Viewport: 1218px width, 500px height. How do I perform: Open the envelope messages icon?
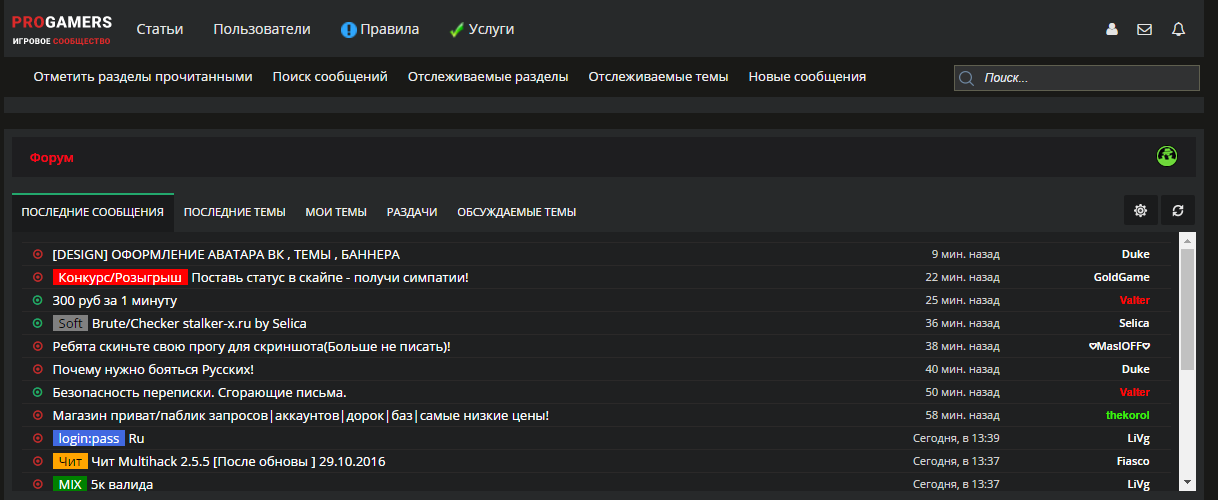pos(1145,29)
